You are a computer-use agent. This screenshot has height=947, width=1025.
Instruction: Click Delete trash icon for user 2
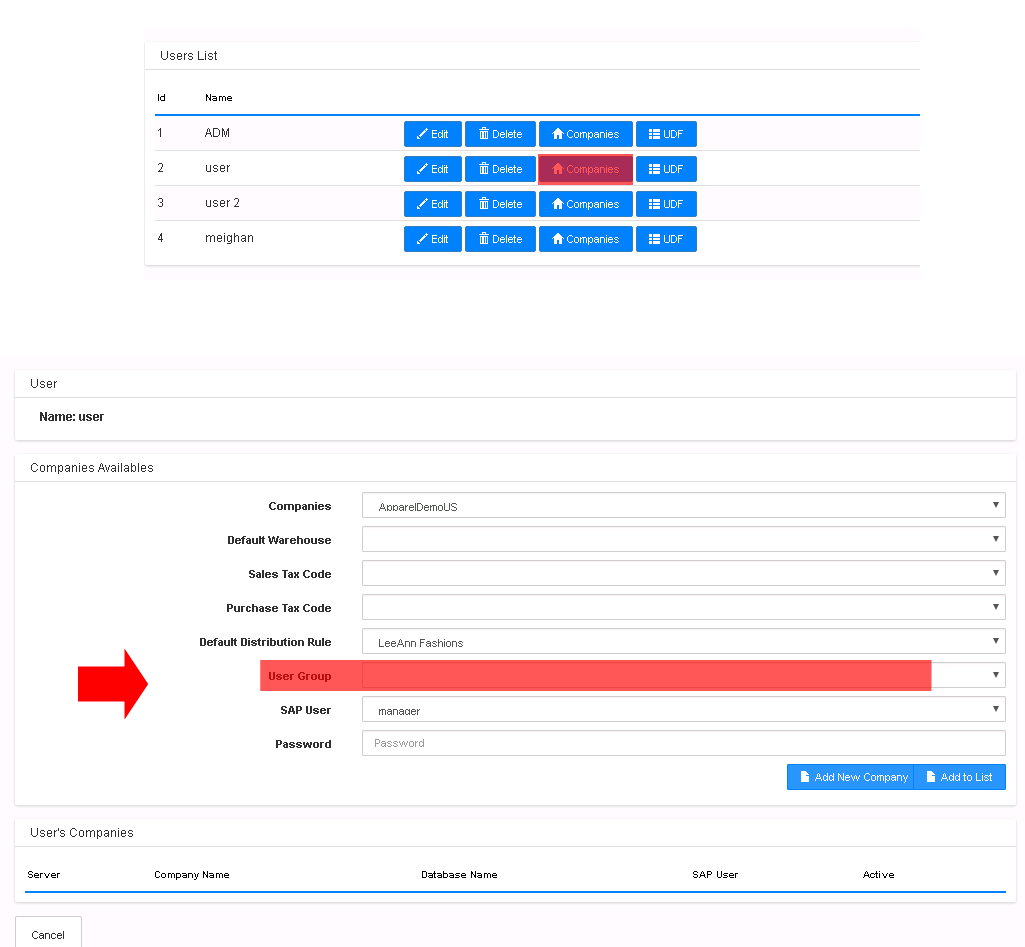pos(483,204)
